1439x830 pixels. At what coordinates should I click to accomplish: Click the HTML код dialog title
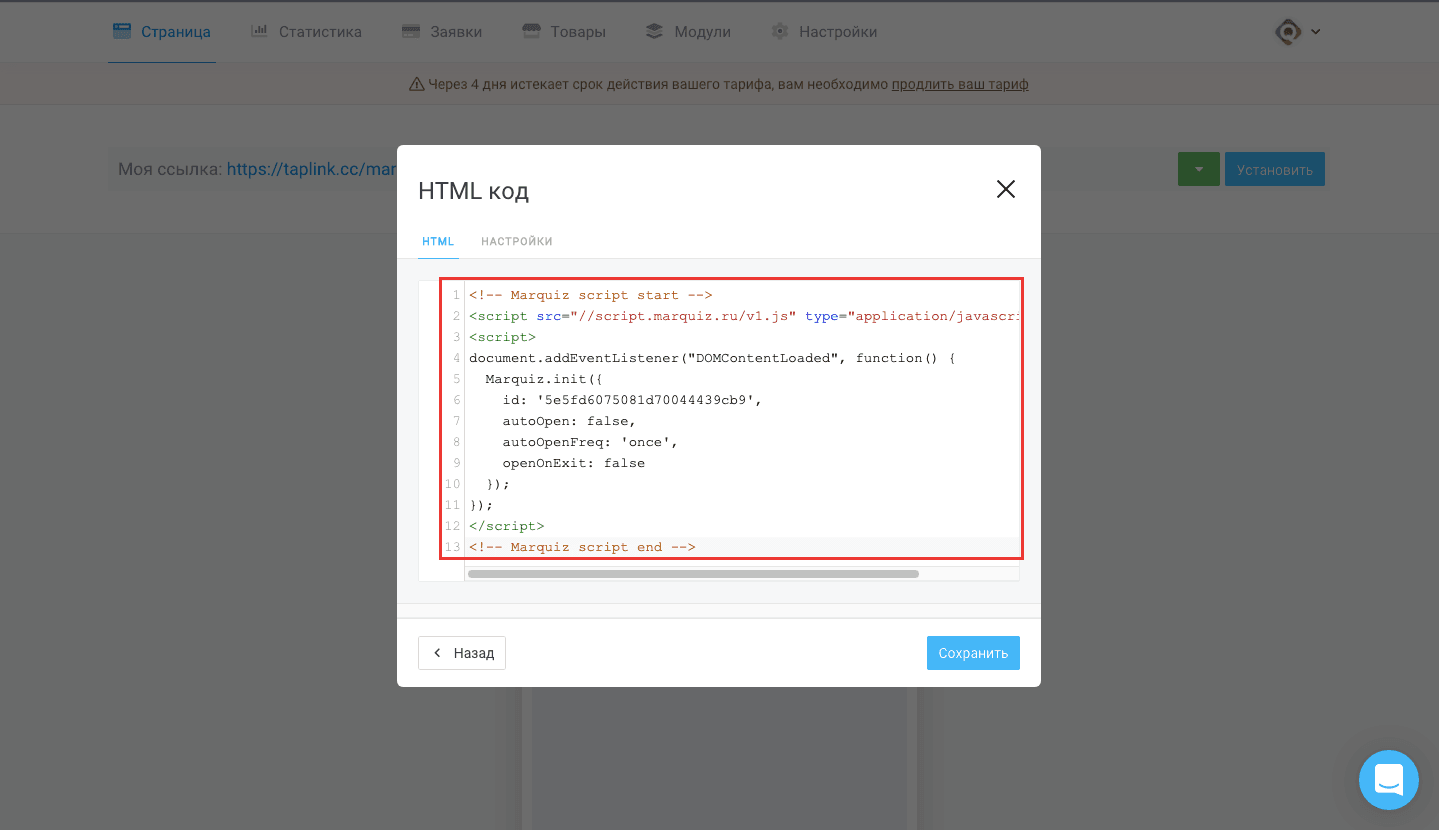click(x=473, y=191)
